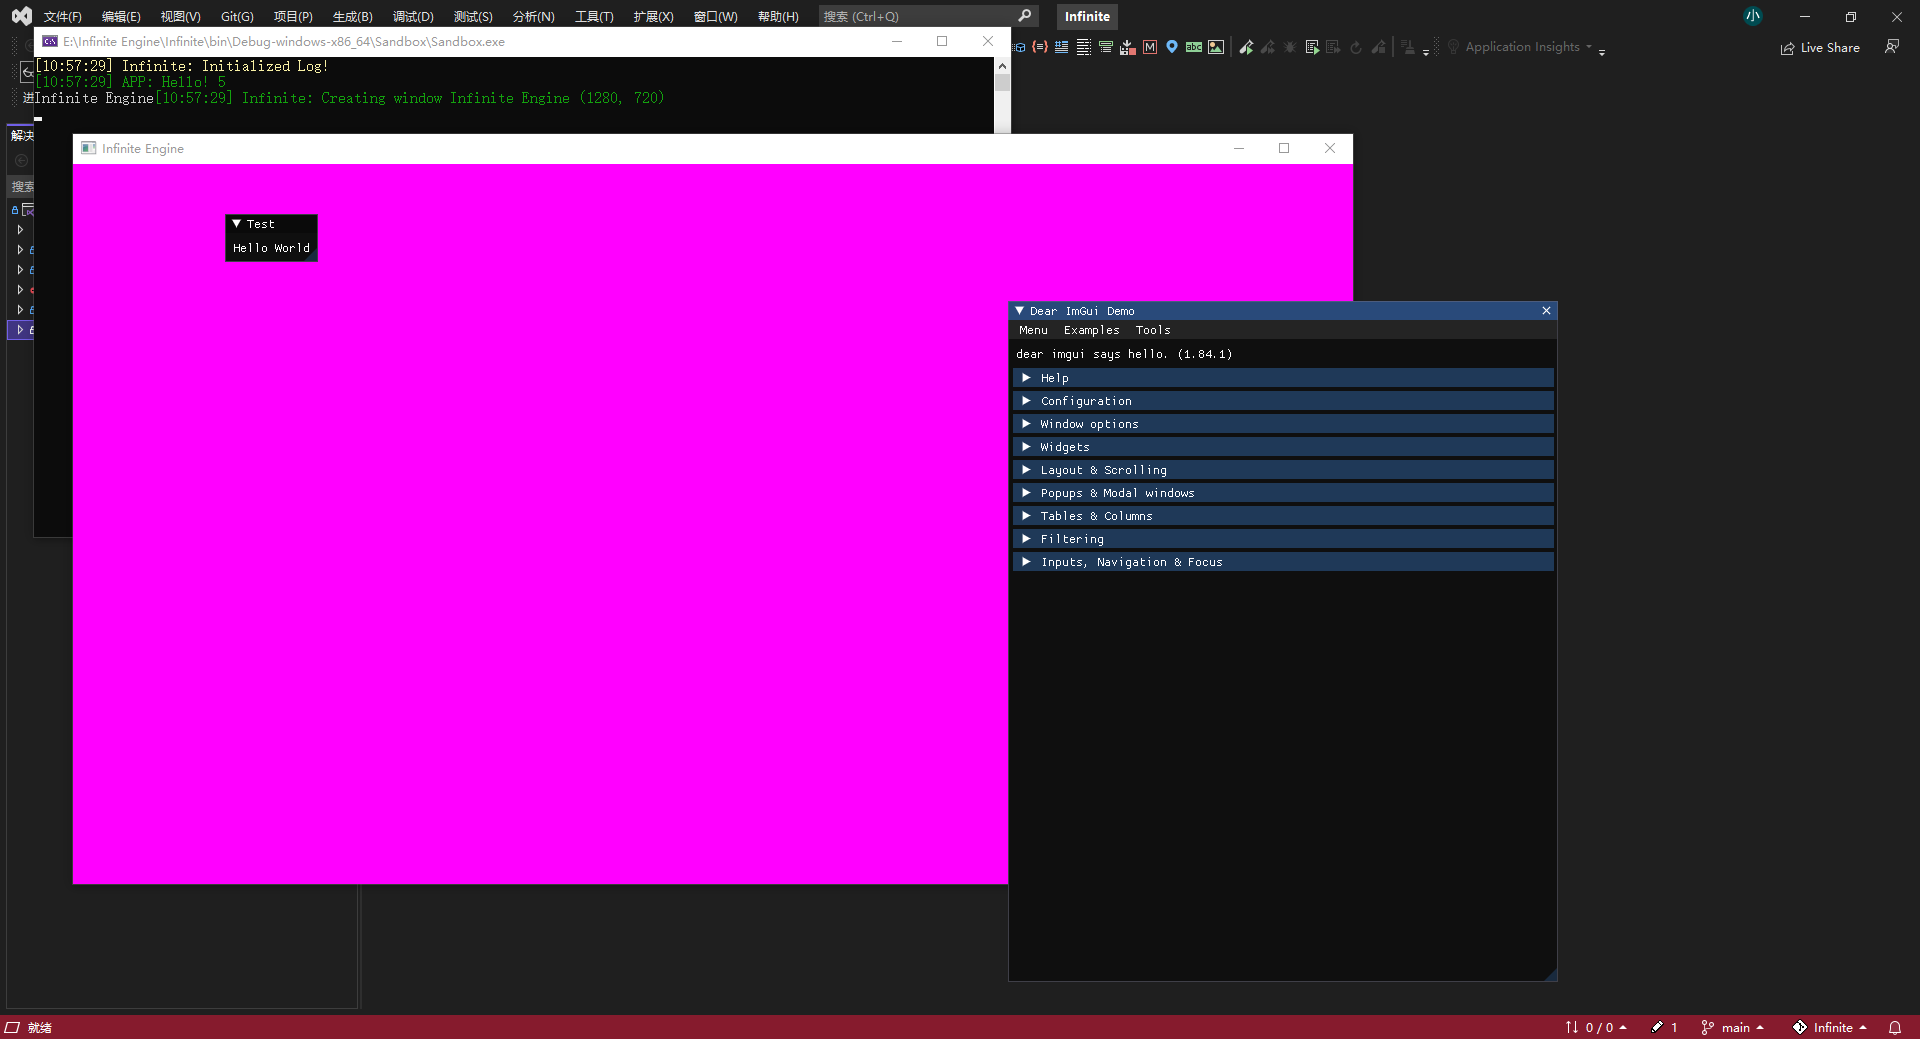Open the 调试(D) menu
The image size is (1920, 1039).
tap(413, 16)
